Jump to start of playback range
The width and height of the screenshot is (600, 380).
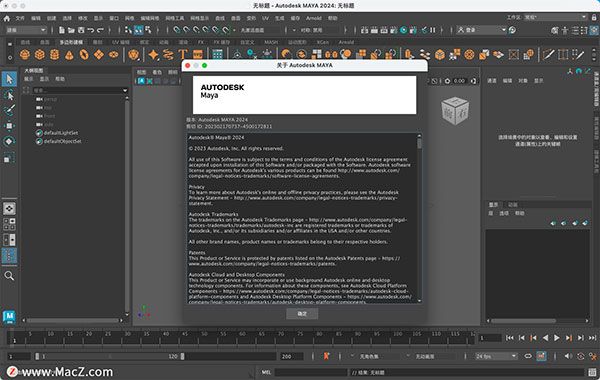tap(510, 338)
